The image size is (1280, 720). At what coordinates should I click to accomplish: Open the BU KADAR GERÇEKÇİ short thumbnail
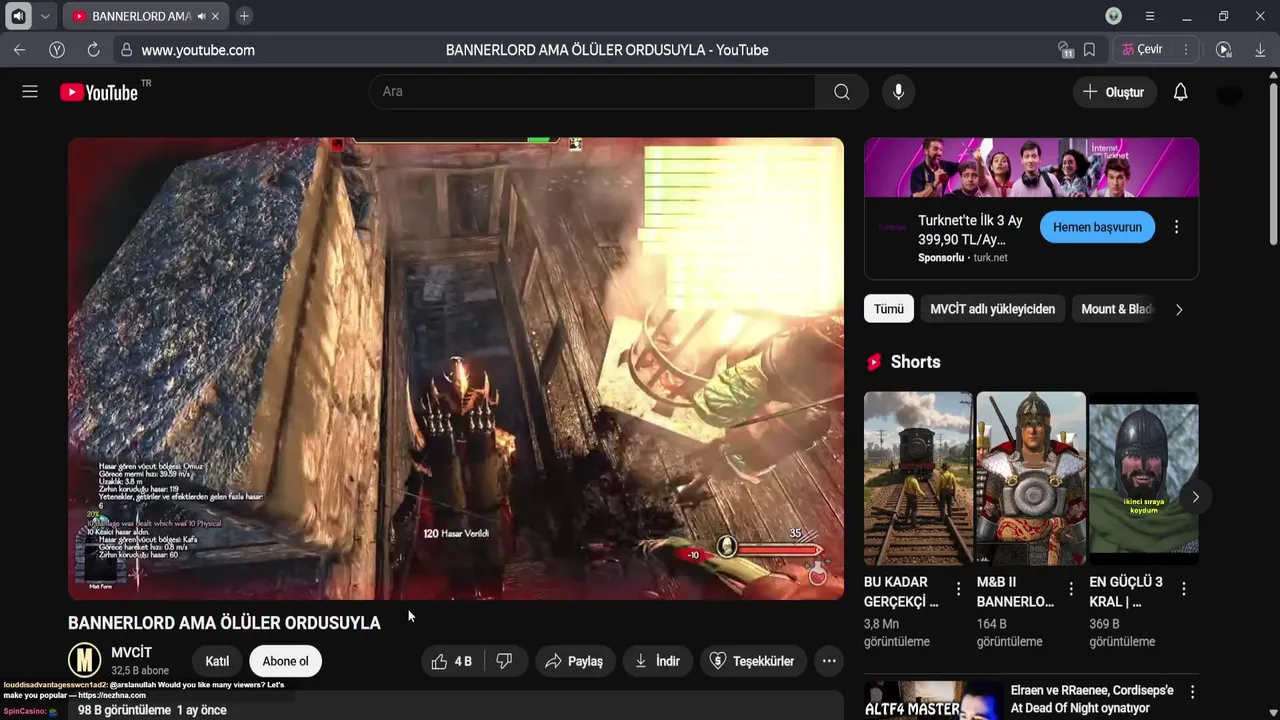[918, 478]
